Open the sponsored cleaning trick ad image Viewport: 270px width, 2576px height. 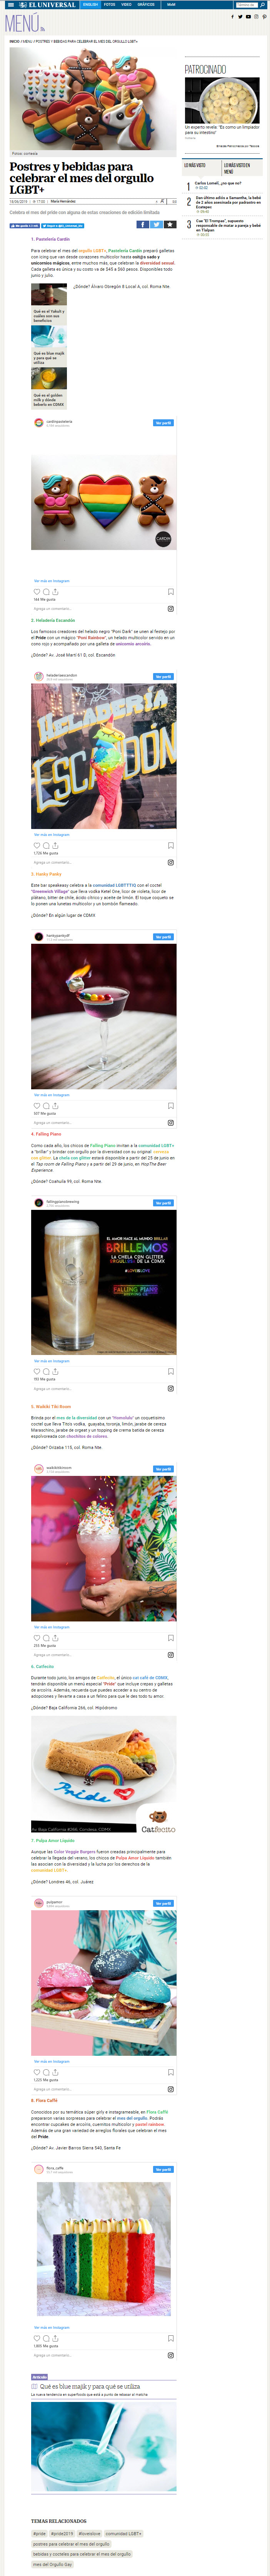222,100
